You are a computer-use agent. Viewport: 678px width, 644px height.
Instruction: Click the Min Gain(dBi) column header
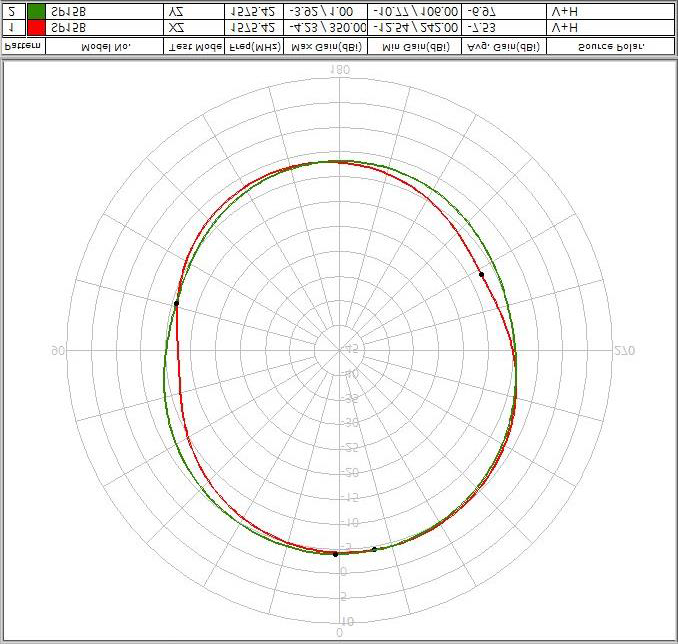414,46
